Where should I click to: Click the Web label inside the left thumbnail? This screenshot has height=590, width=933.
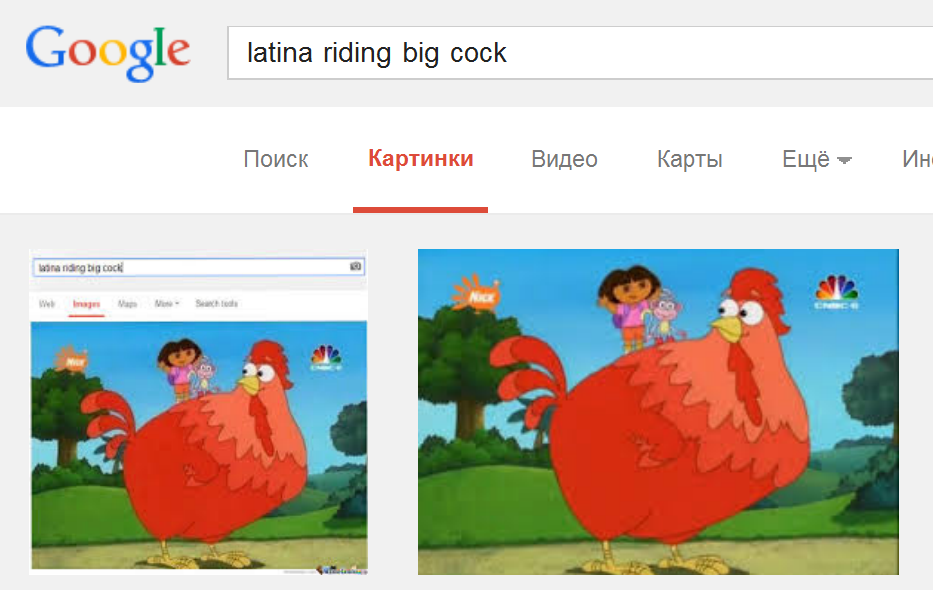(47, 304)
